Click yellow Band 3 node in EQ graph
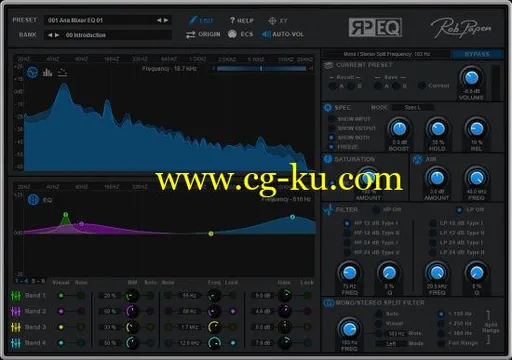The image size is (512, 360). [x=211, y=234]
